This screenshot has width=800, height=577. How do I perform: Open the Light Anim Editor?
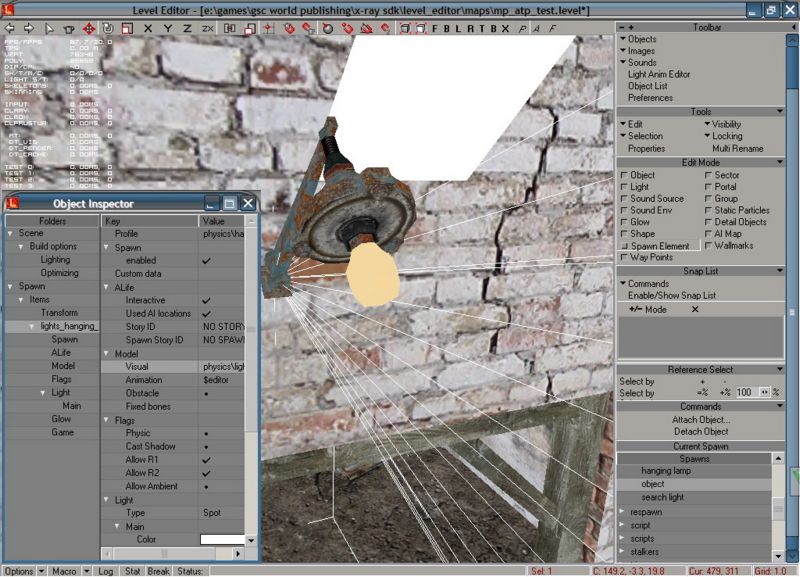pos(659,74)
